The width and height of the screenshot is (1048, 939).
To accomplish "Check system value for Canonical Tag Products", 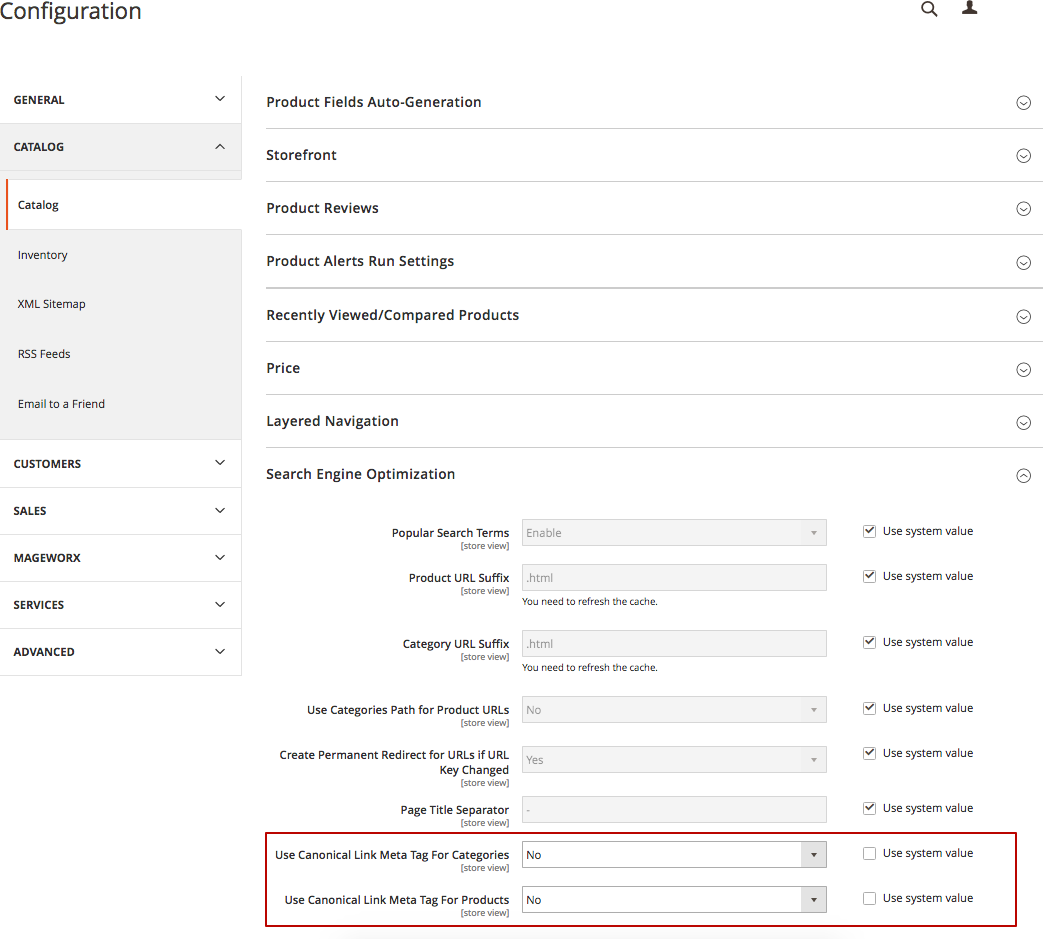I will click(x=869, y=898).
